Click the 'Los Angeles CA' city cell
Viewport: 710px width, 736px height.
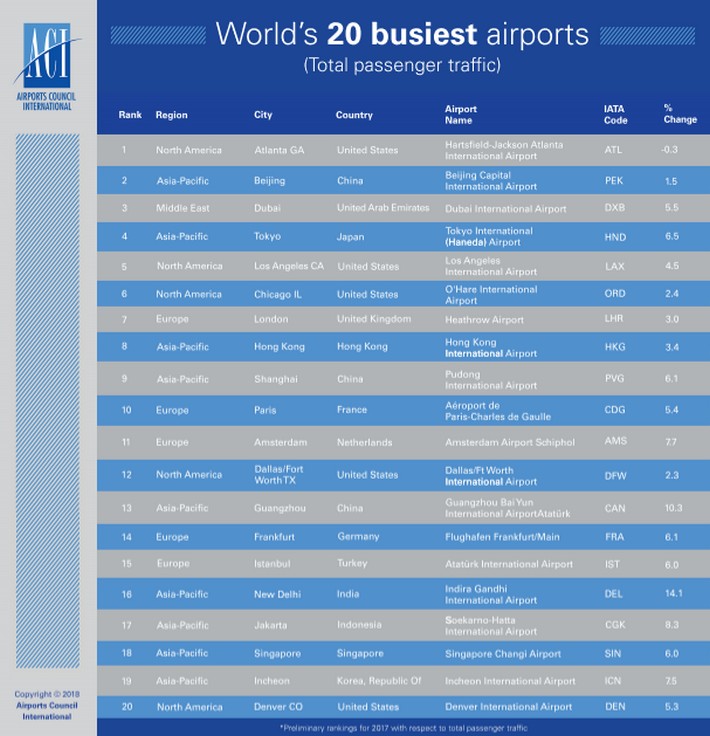(289, 266)
